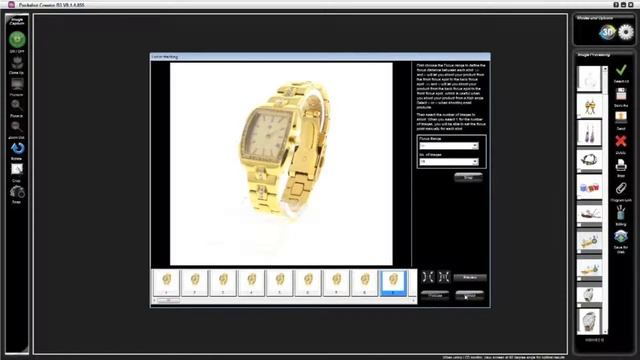Click the paperclip attach icon
The height and width of the screenshot is (360, 640).
621,189
